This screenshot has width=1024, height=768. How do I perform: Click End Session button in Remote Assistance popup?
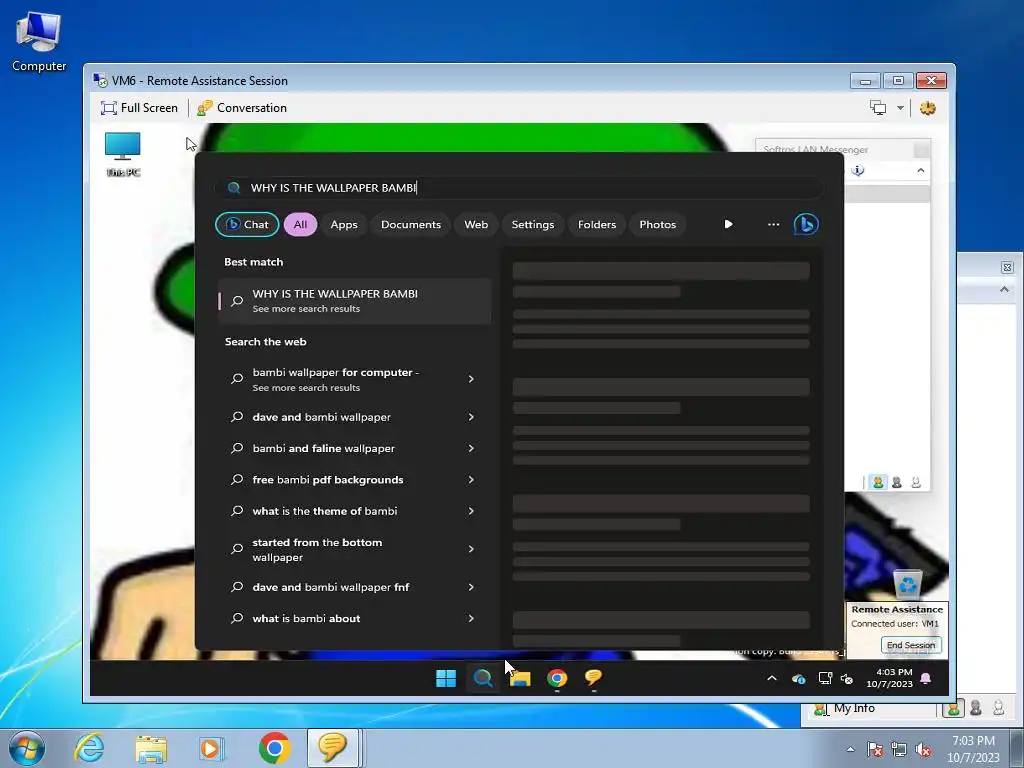(x=910, y=645)
